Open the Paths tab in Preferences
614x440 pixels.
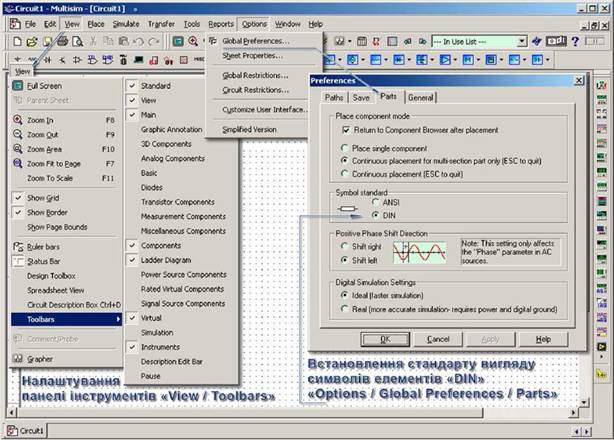point(333,97)
